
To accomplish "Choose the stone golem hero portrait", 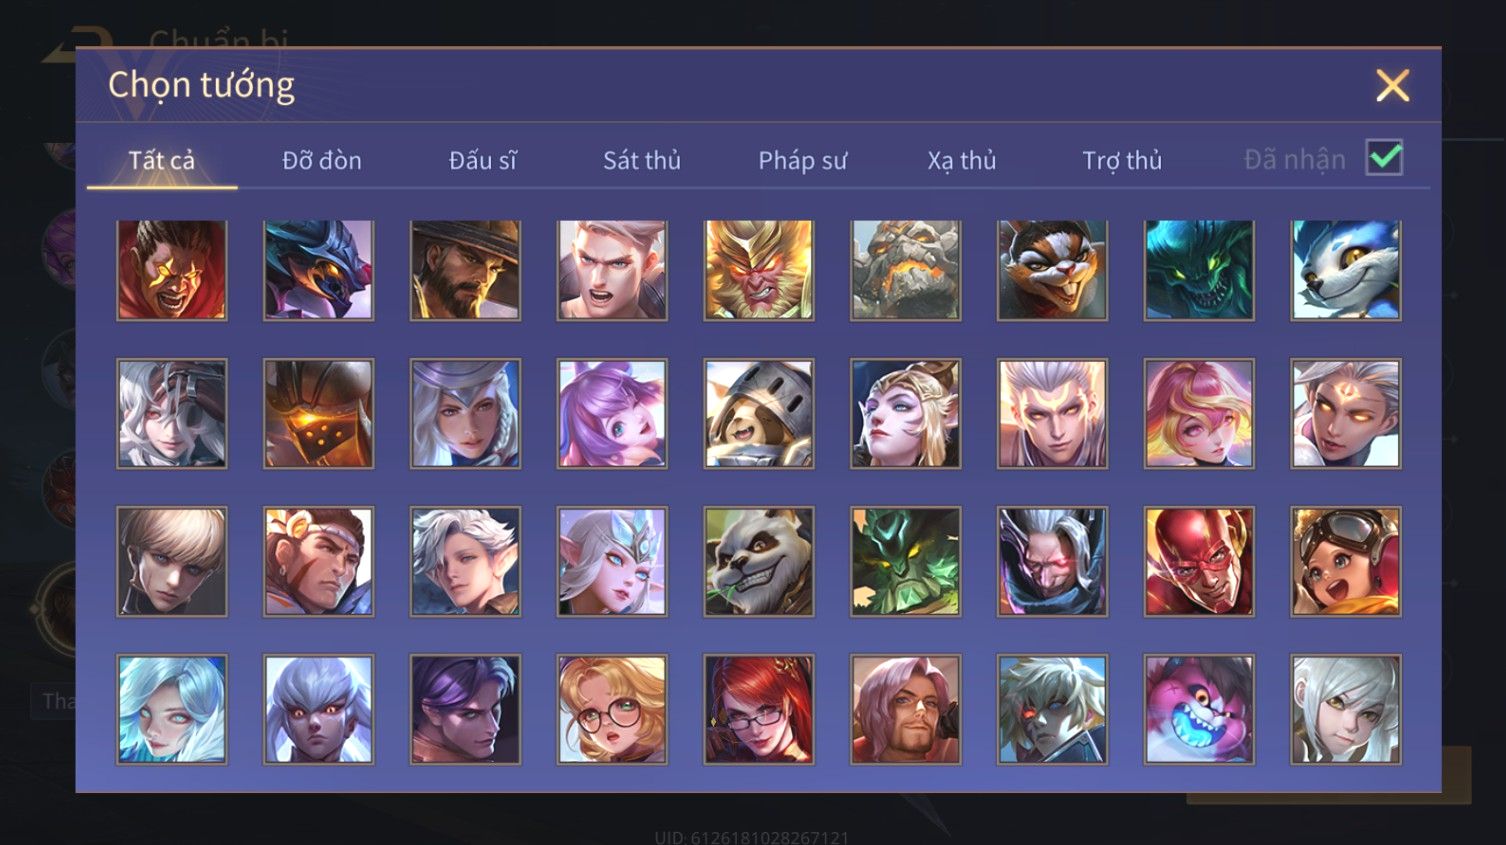I will (x=905, y=270).
